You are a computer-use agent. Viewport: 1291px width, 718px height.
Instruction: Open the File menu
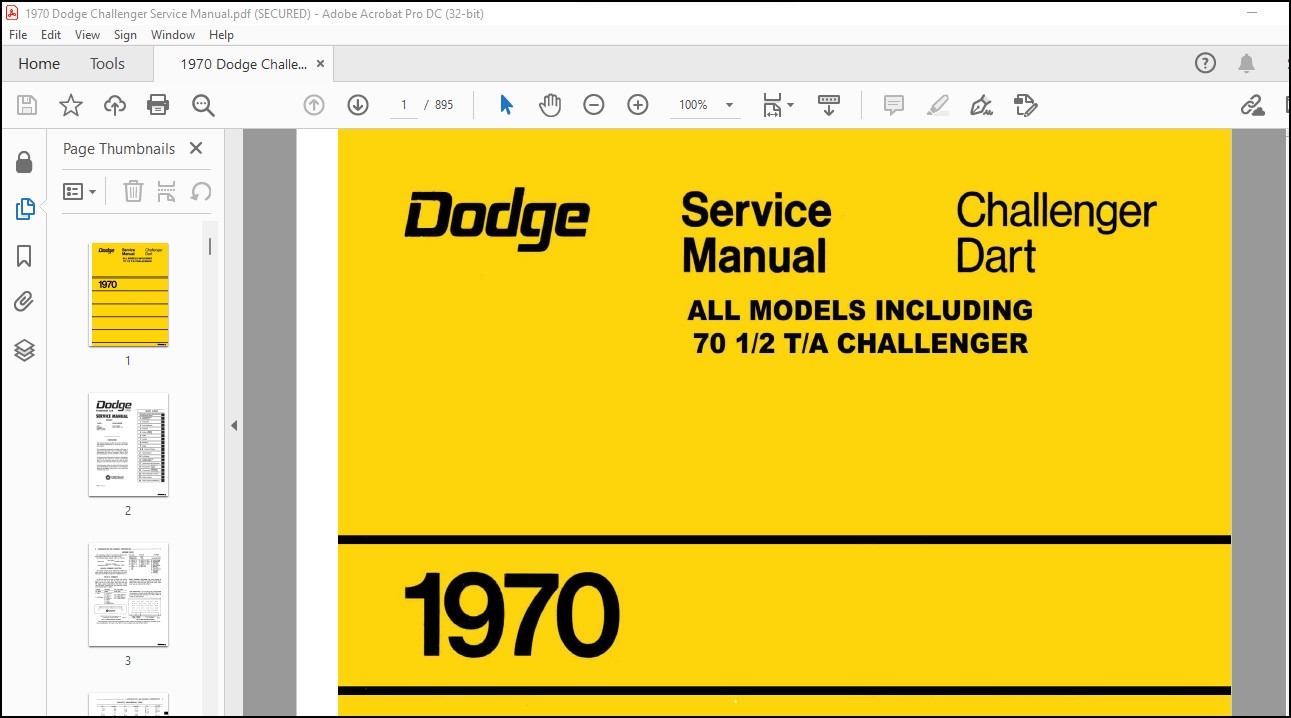pyautogui.click(x=19, y=34)
